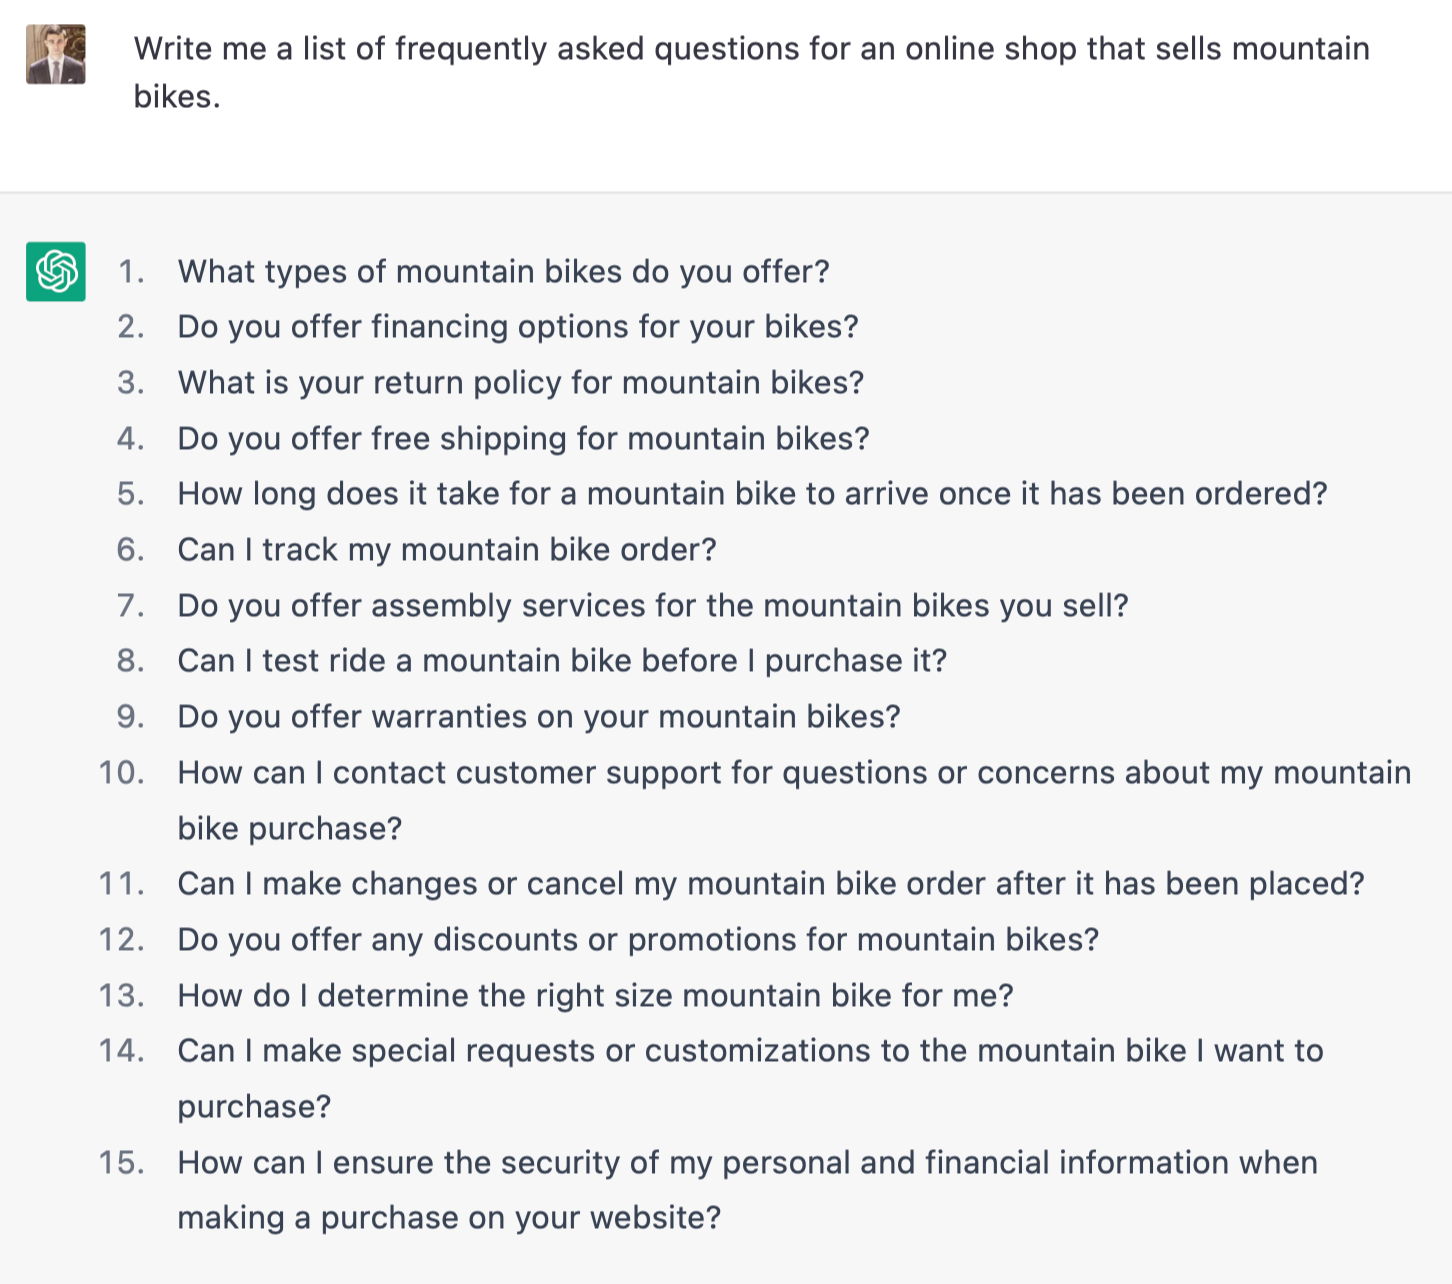Click the green ChatGPT logo icon
1452x1284 pixels.
tap(55, 271)
